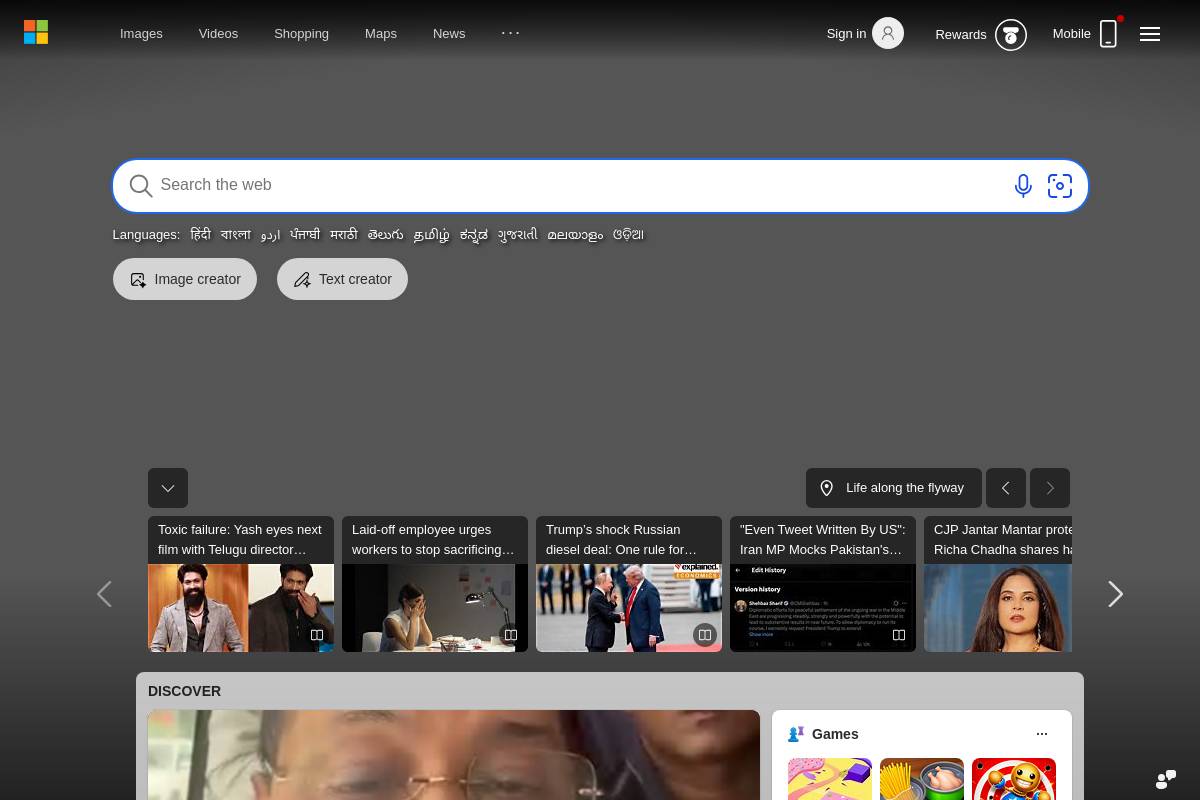Open visual search camera icon
This screenshot has height=800, width=1200.
click(x=1060, y=186)
